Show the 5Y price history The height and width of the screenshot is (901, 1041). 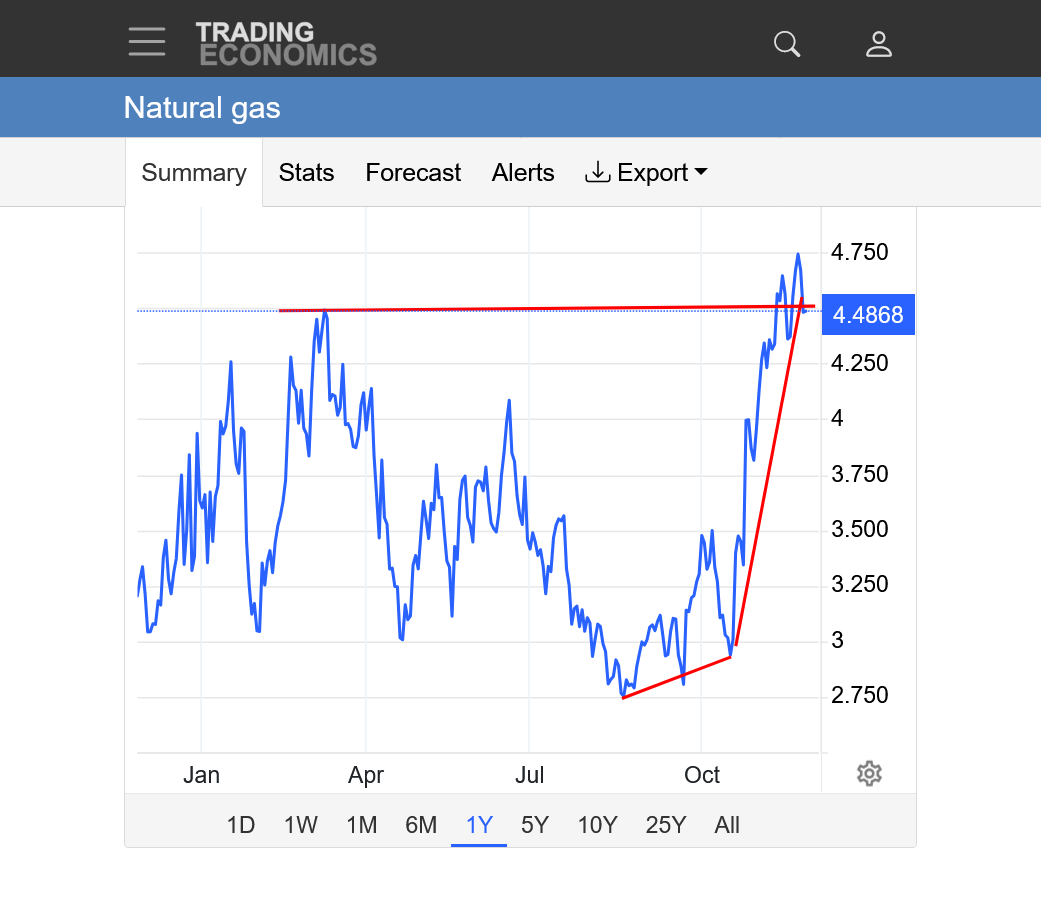pyautogui.click(x=535, y=825)
